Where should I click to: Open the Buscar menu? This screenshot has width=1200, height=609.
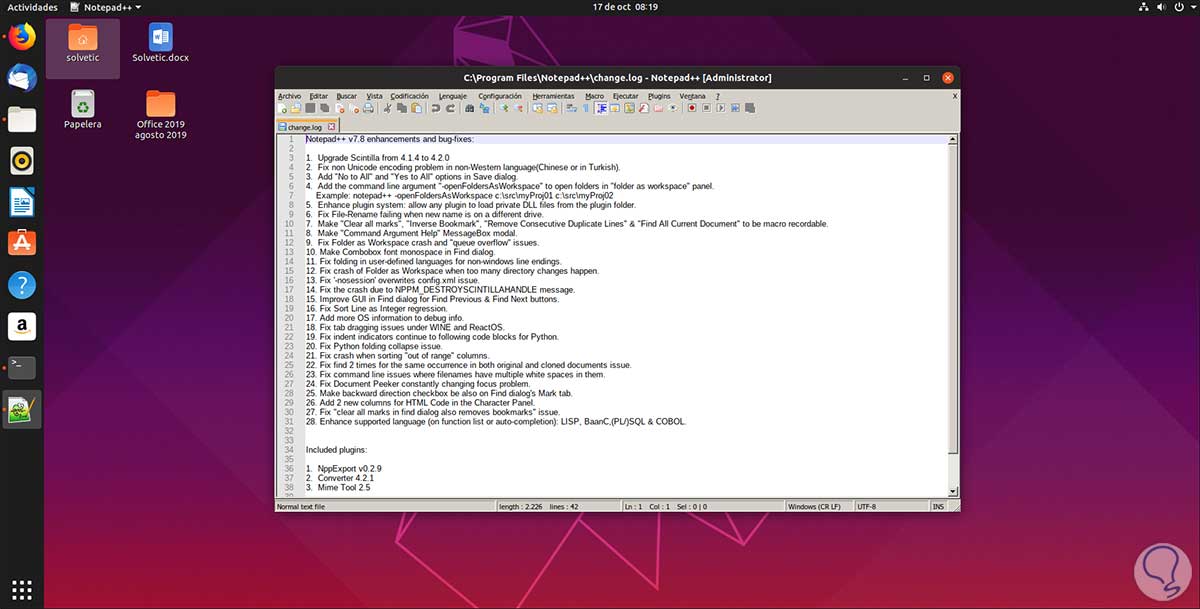(346, 96)
